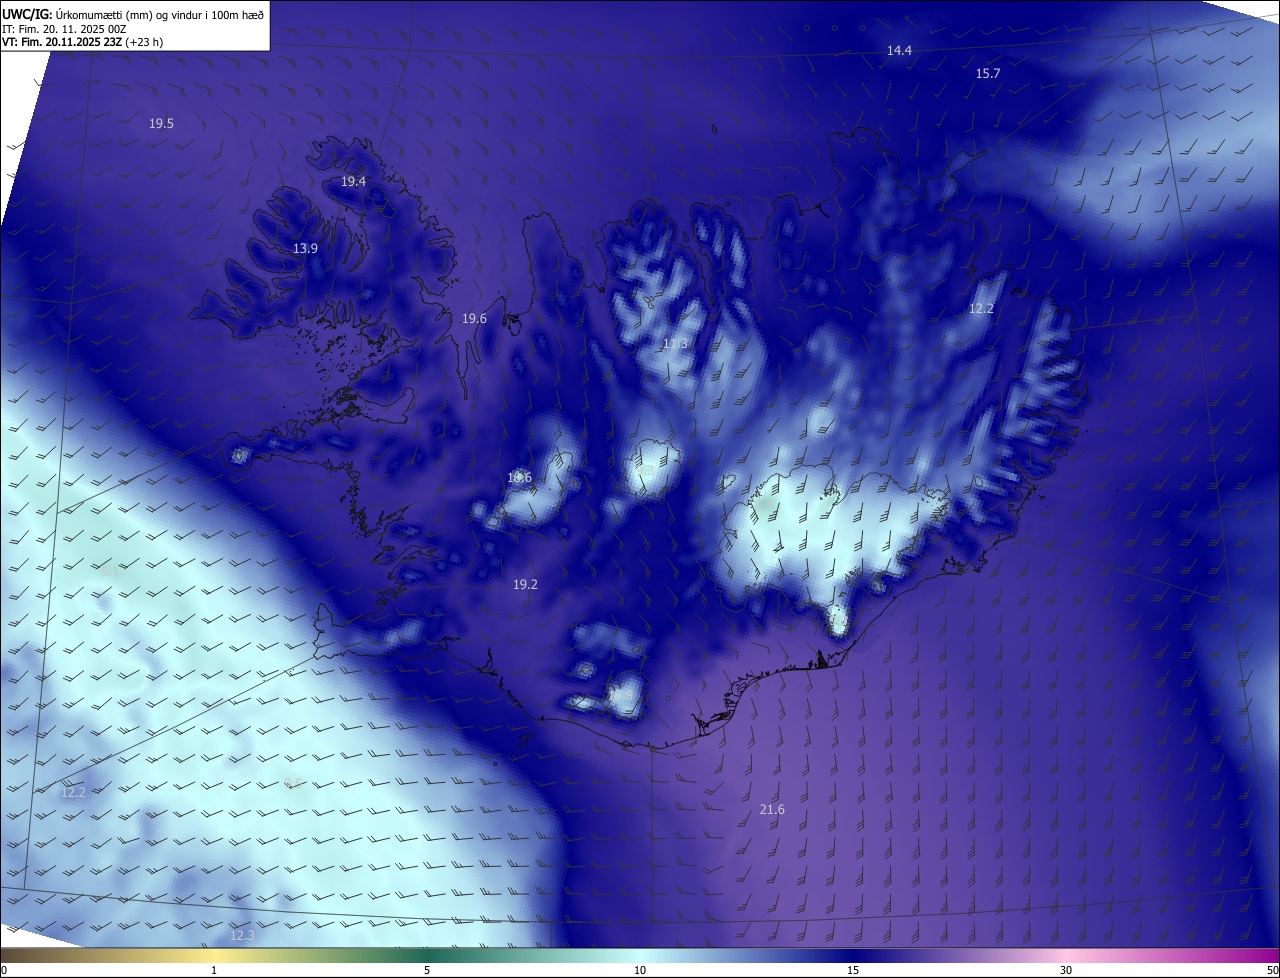
Task: Click the 12.2 value over northeast Iceland
Action: click(981, 309)
